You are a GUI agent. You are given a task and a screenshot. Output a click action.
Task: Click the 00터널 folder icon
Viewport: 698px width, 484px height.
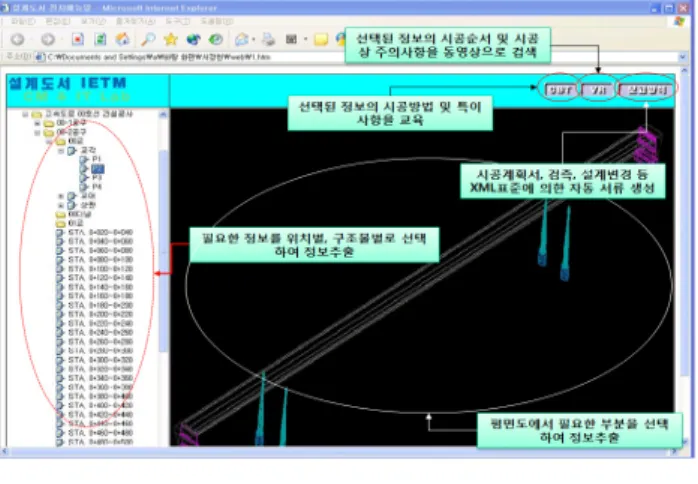click(x=61, y=215)
